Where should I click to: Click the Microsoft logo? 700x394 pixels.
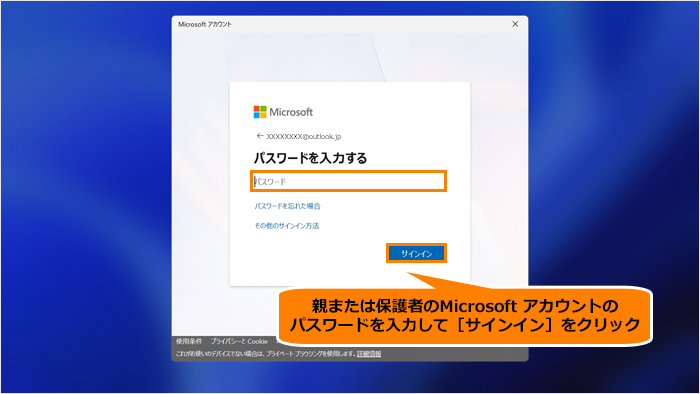pos(283,112)
